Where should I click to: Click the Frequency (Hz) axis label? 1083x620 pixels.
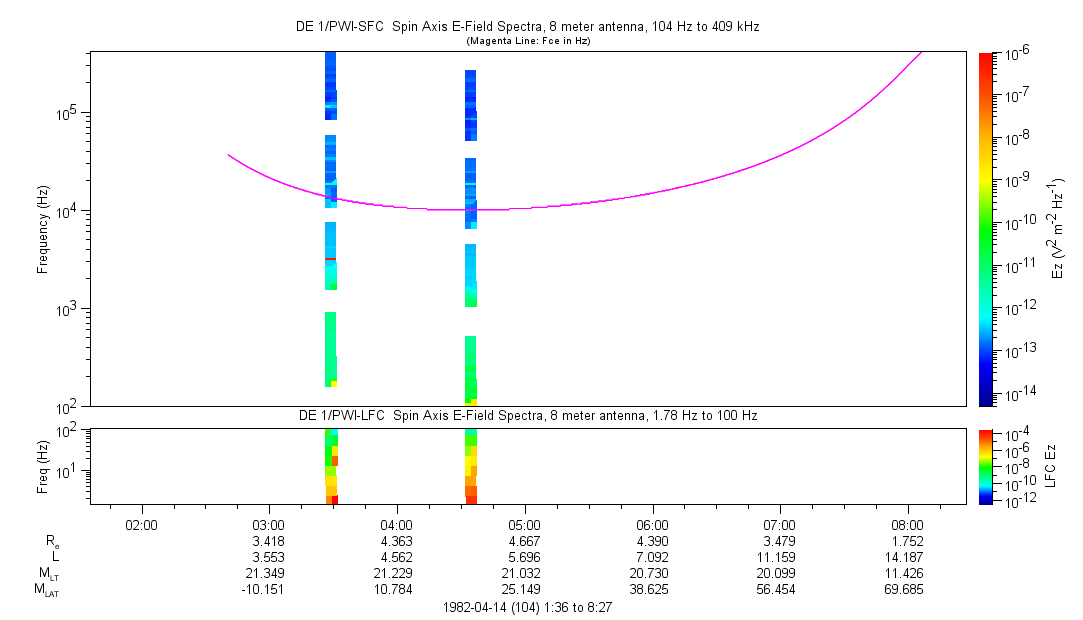coord(43,229)
